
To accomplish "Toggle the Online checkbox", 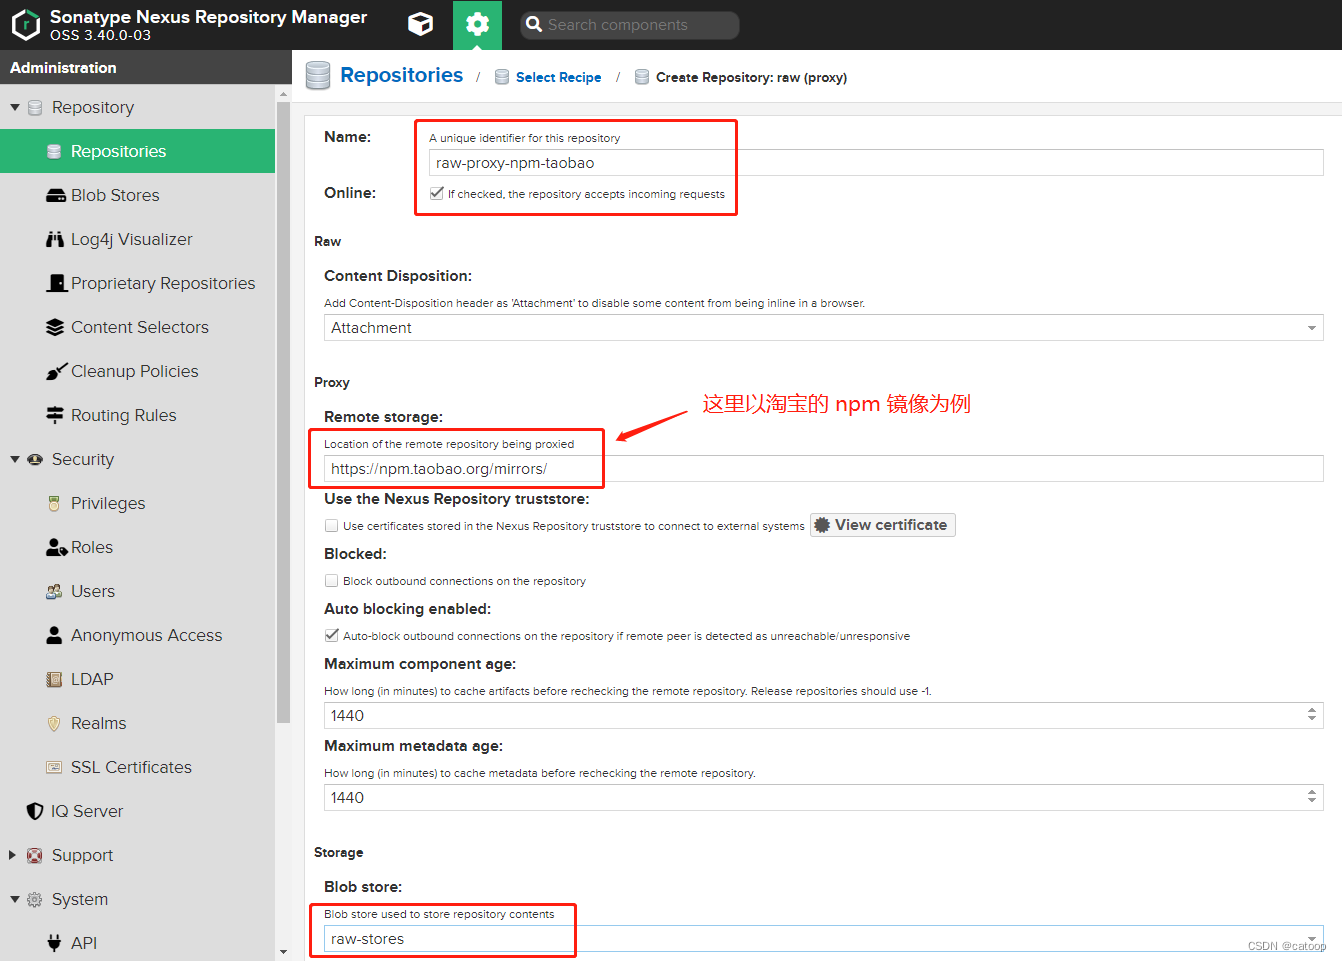I will [437, 193].
